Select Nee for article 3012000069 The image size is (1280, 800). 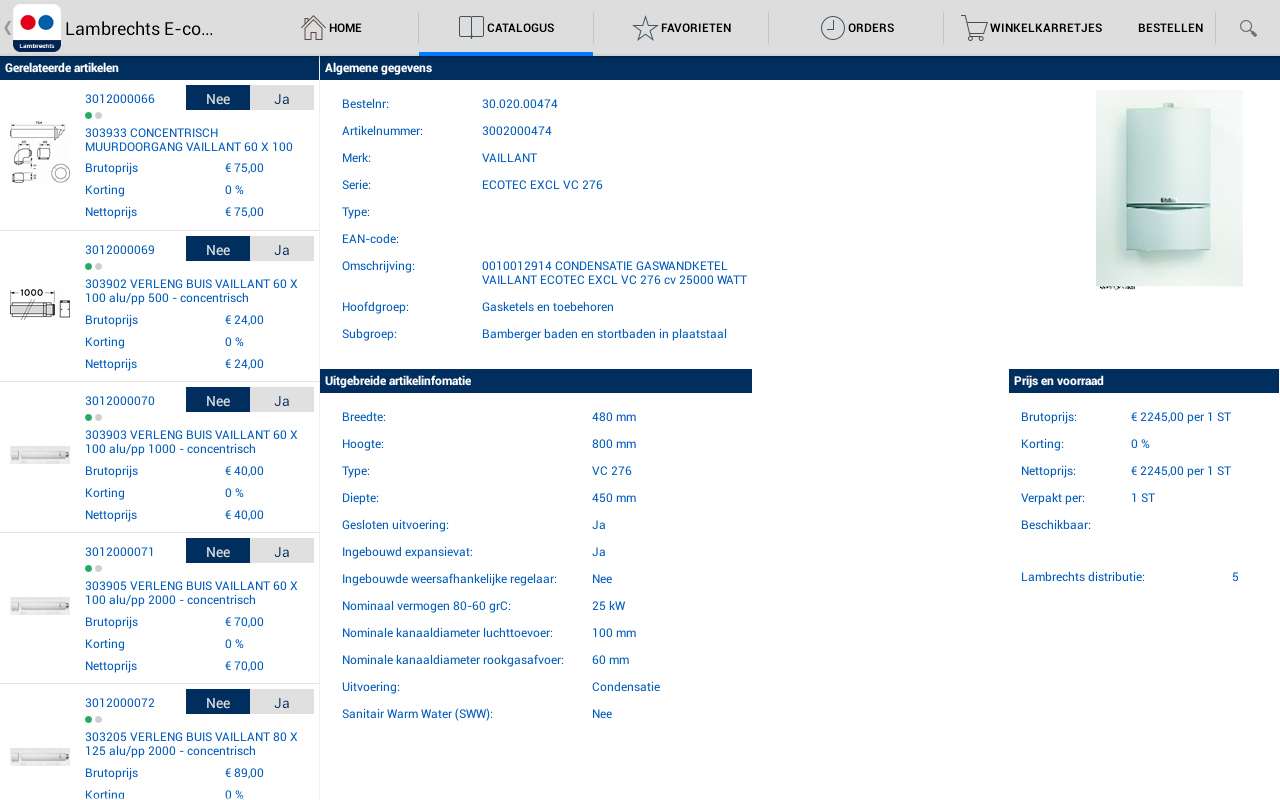pyautogui.click(x=218, y=249)
